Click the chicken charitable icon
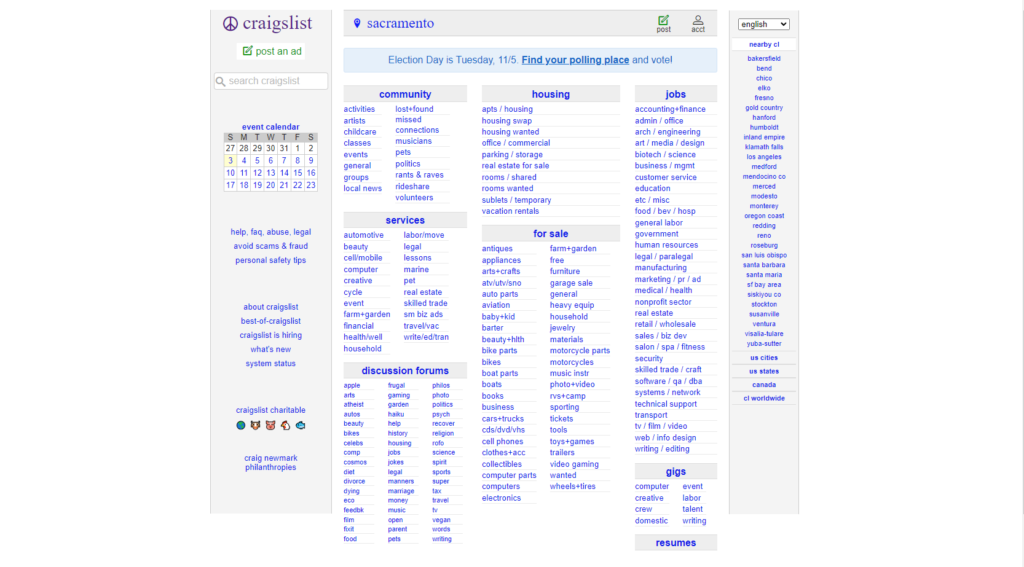 (x=285, y=425)
